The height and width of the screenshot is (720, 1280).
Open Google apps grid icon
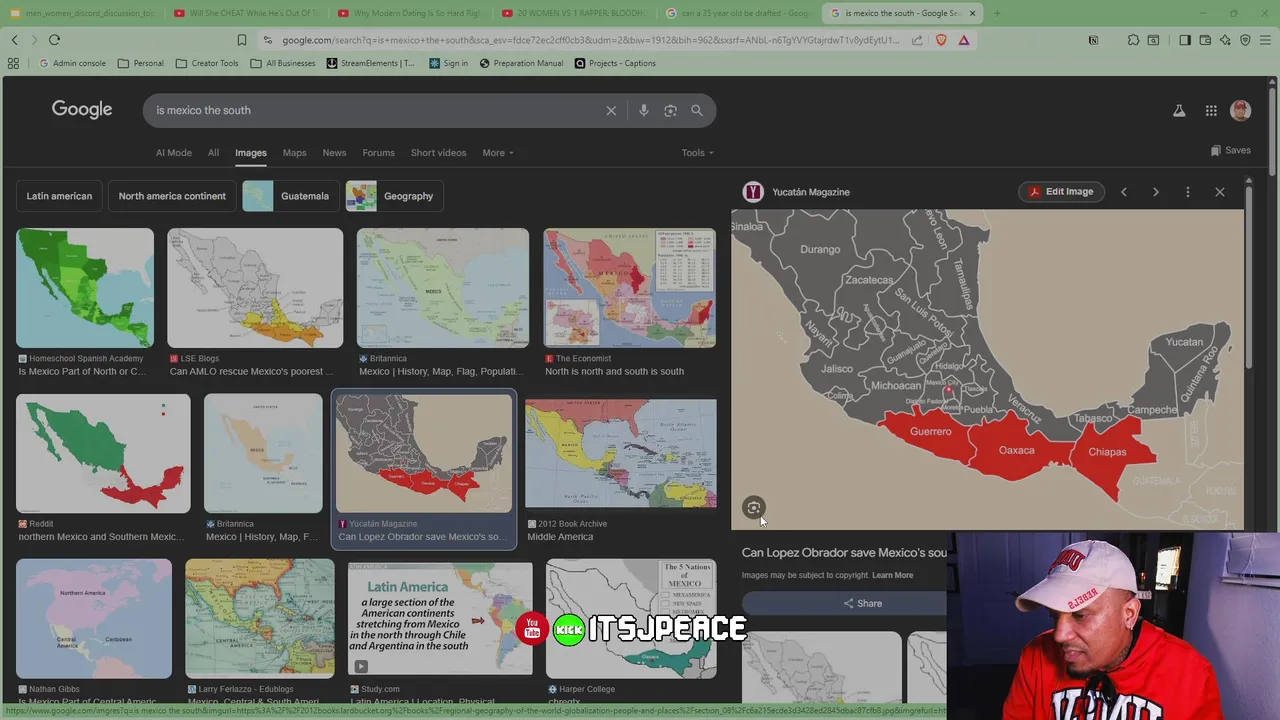tap(1211, 111)
